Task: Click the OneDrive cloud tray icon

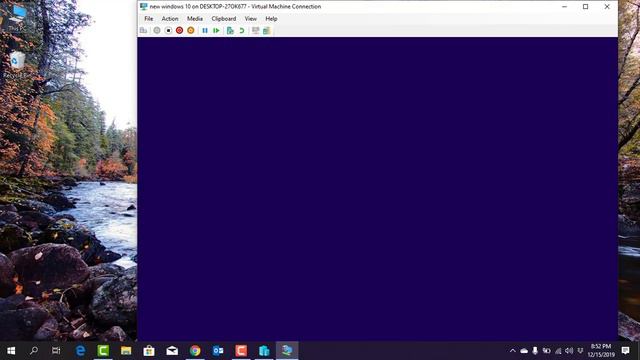Action: point(524,351)
